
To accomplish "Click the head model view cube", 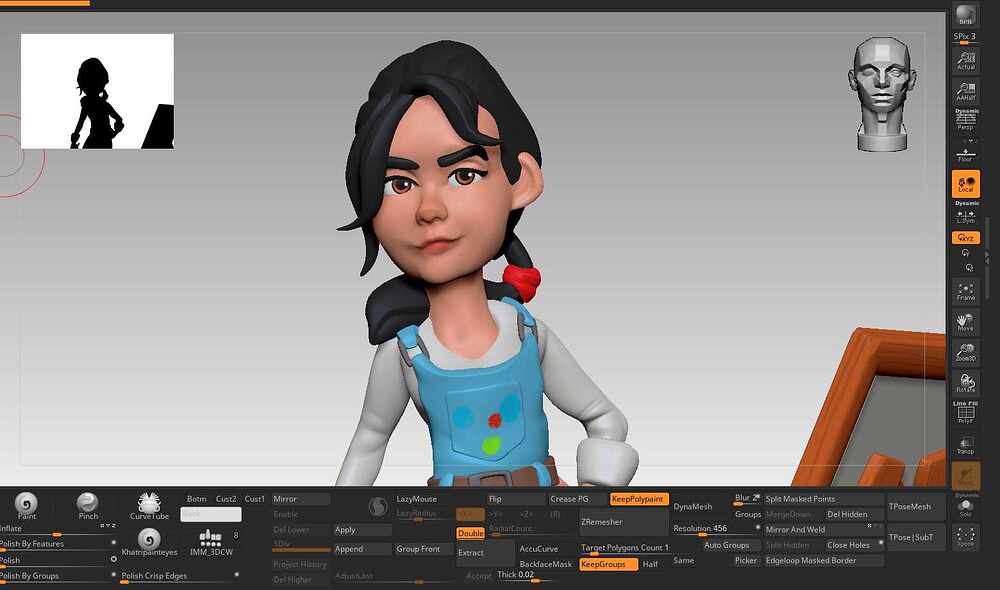I will click(x=882, y=94).
